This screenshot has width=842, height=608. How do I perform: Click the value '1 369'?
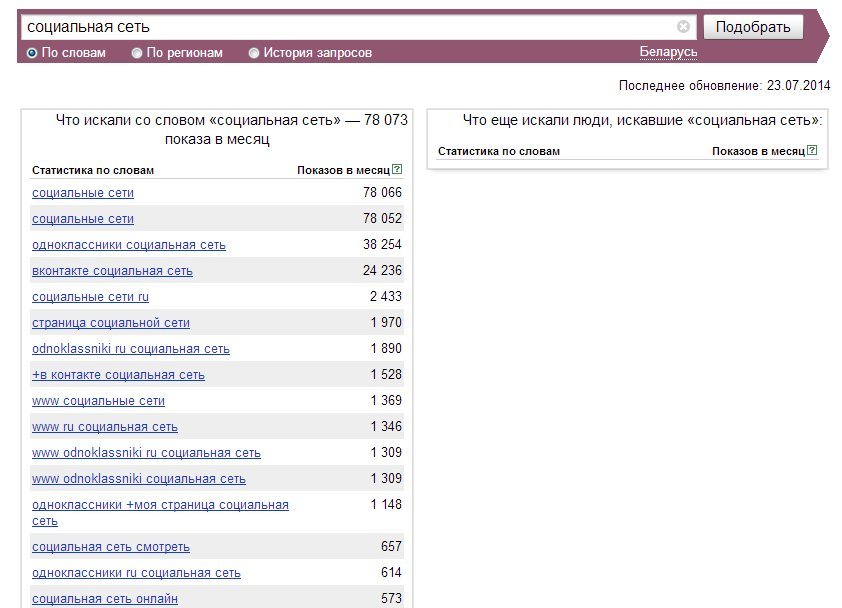(386, 400)
